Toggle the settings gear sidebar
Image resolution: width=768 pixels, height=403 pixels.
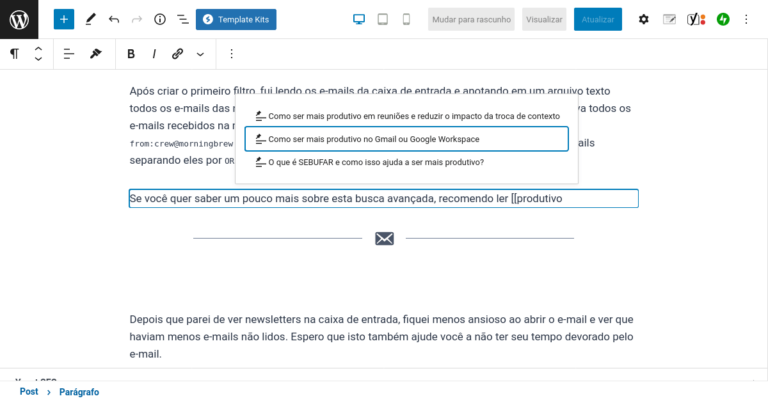(x=644, y=20)
